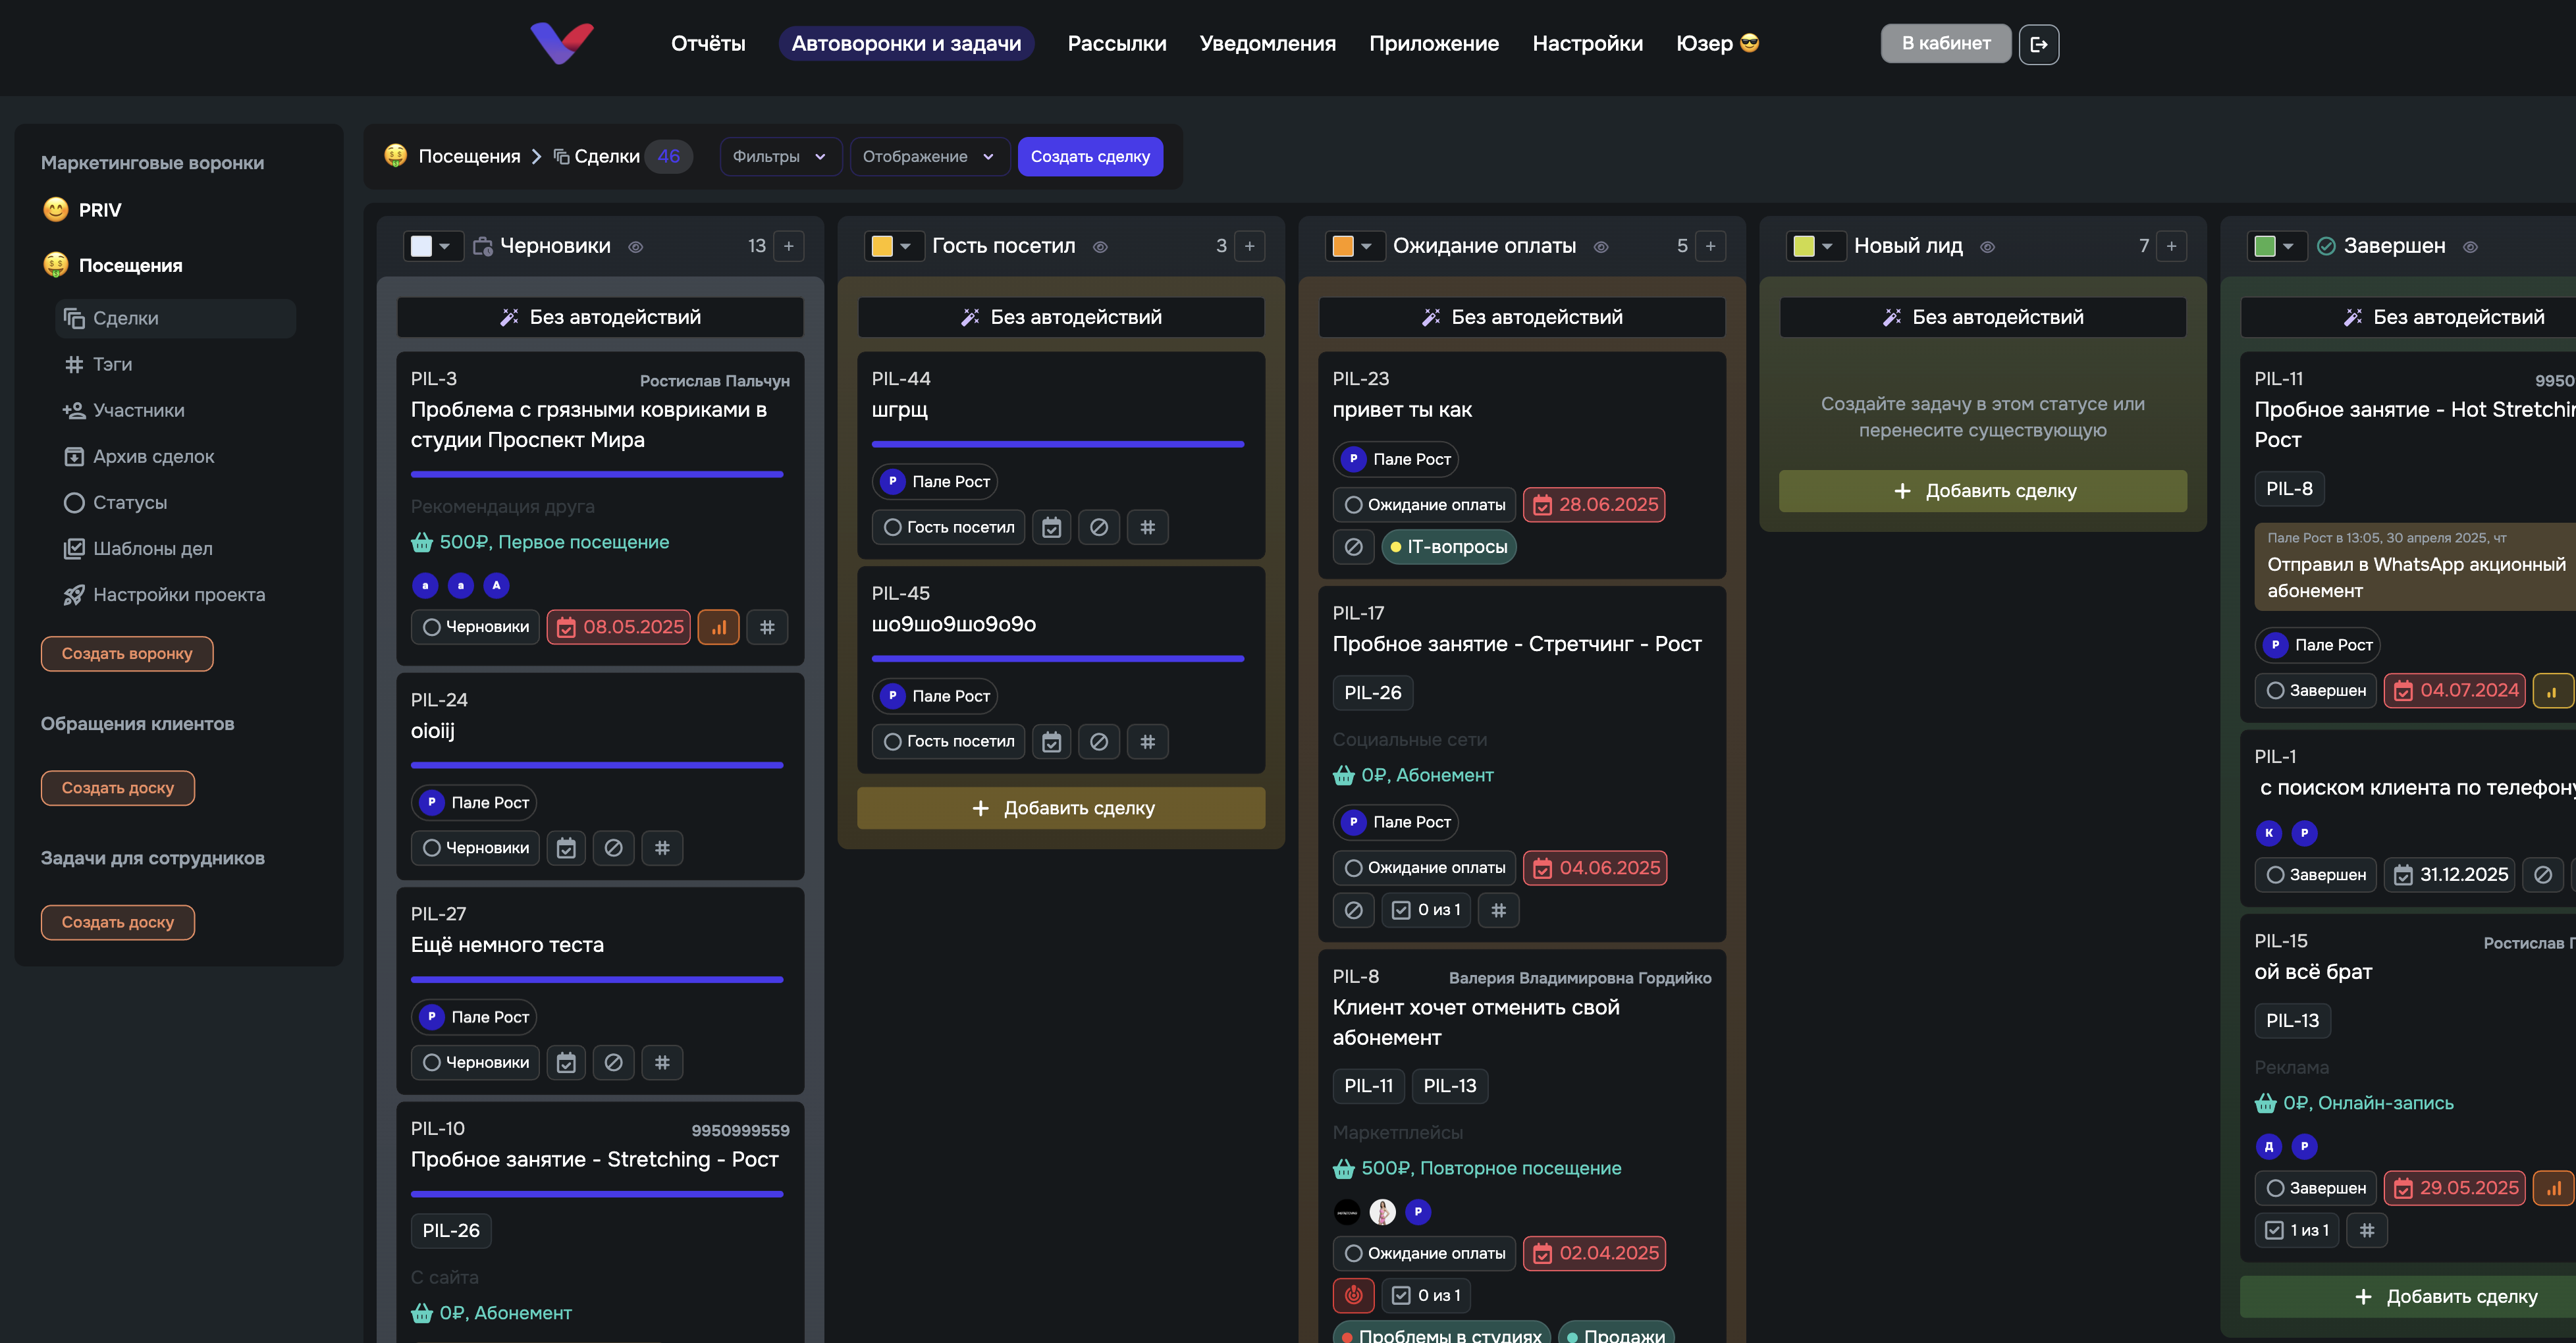
Task: Click plus icon in Ожидание оплаты header
Action: point(1710,246)
